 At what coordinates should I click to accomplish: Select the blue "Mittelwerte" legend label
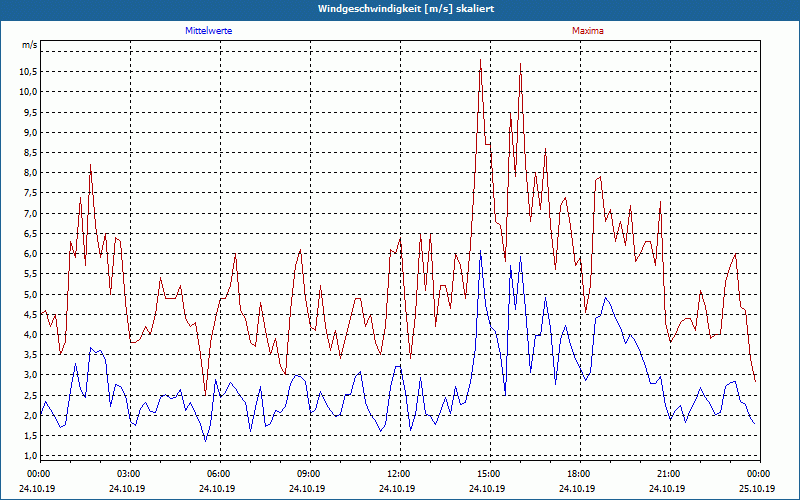tap(209, 31)
